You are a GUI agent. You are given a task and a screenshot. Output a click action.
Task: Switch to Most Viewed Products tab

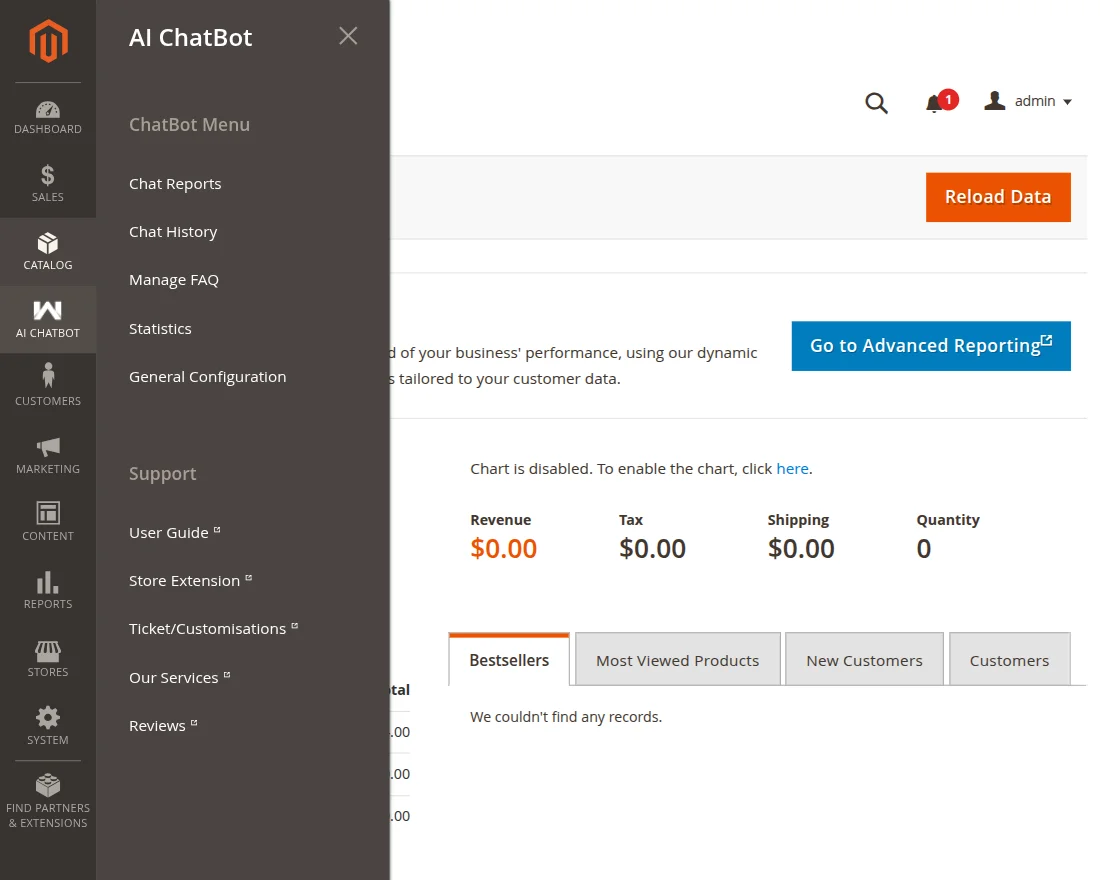click(677, 660)
